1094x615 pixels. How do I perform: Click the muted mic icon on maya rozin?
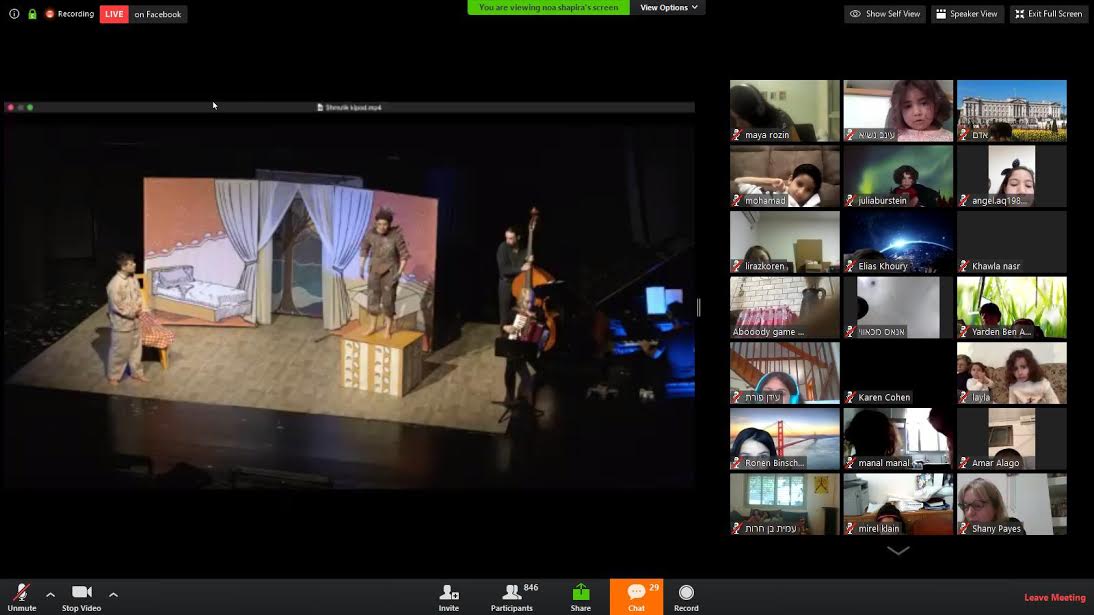737,135
